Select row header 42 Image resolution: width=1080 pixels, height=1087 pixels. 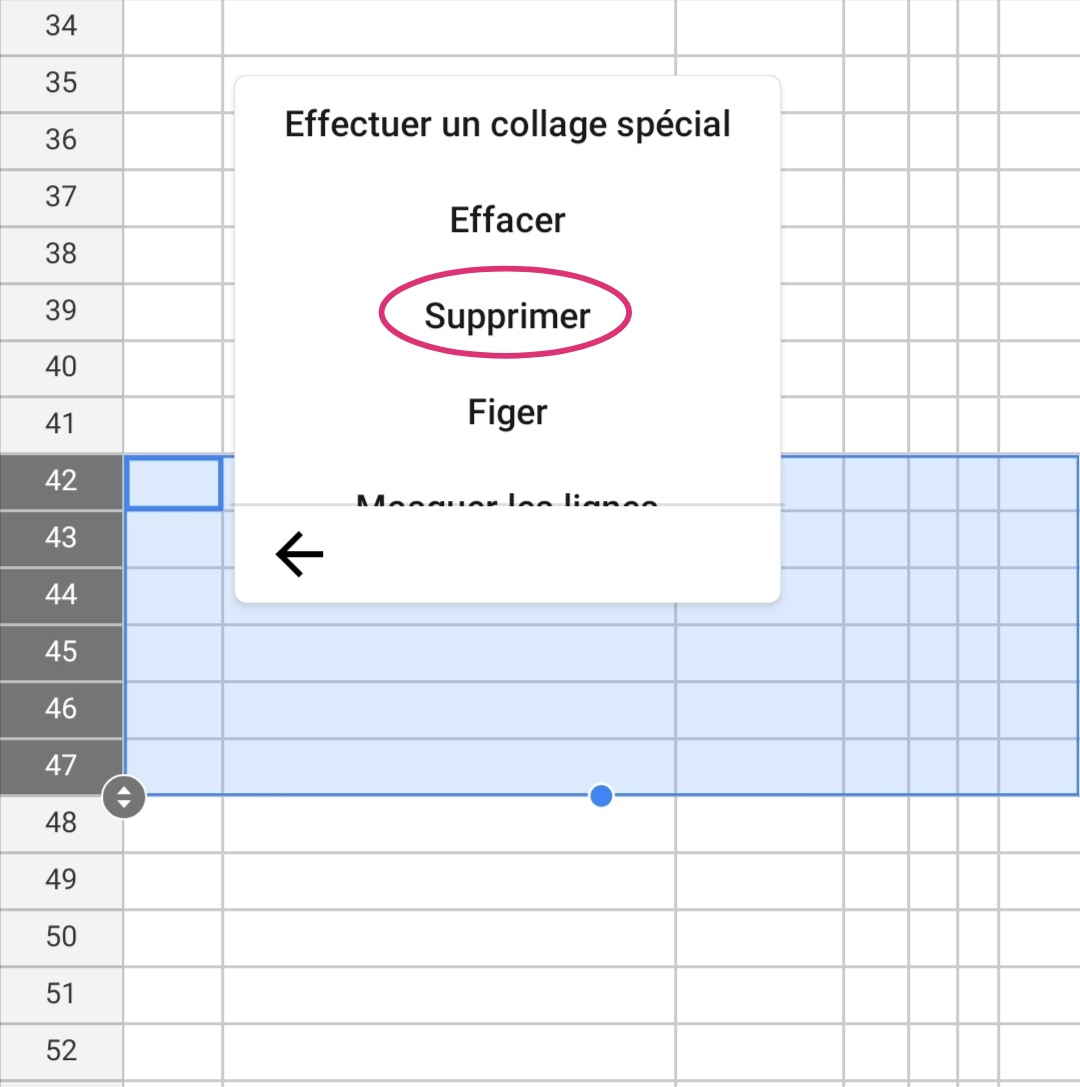point(61,482)
